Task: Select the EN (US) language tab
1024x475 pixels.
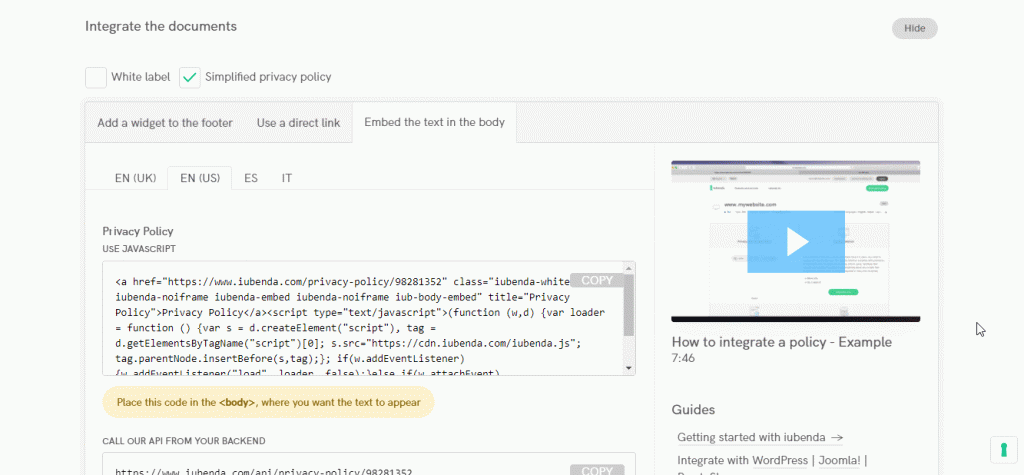Action: coord(200,178)
